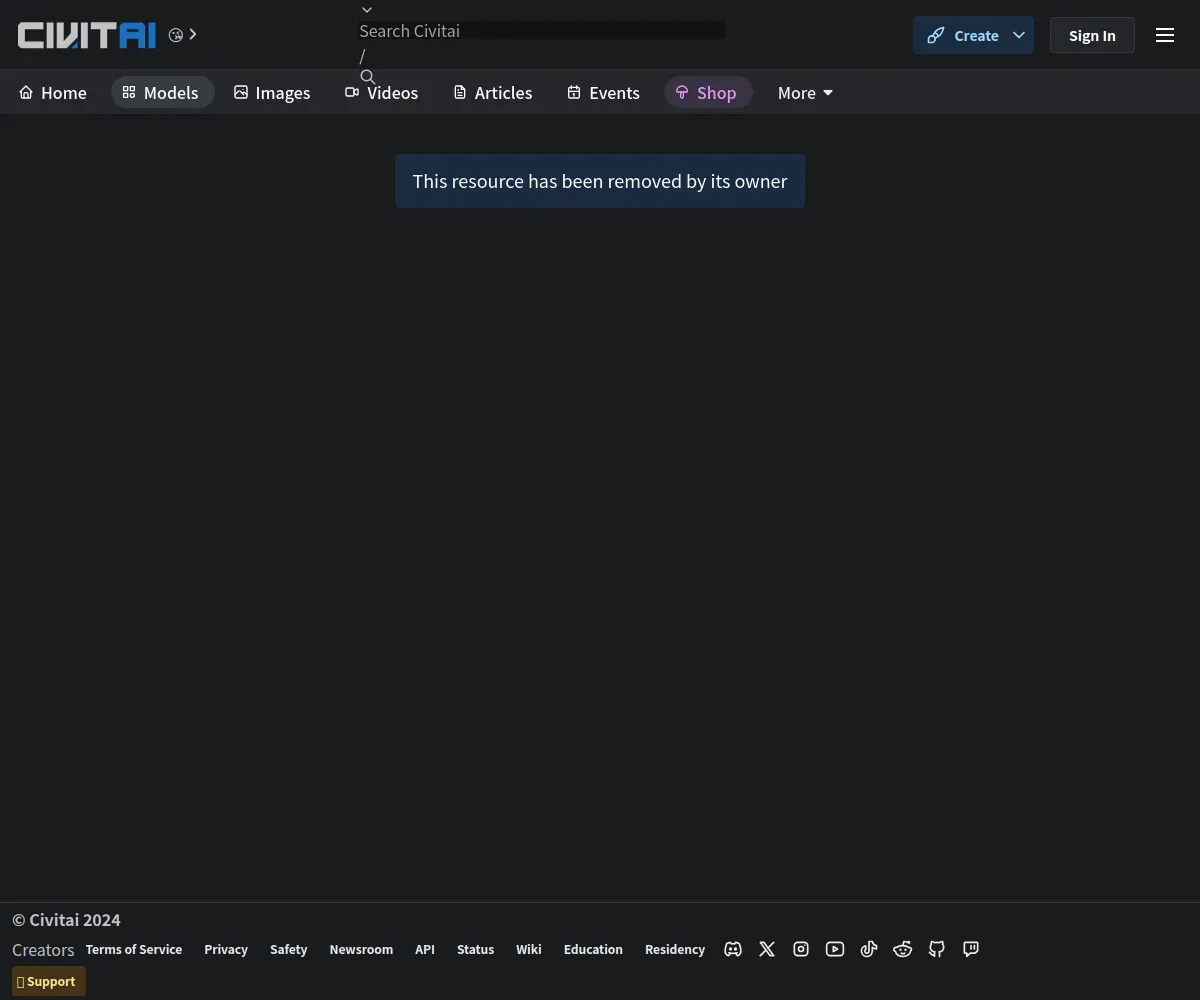Click the Support button in footer
The height and width of the screenshot is (1000, 1200).
pyautogui.click(x=49, y=981)
